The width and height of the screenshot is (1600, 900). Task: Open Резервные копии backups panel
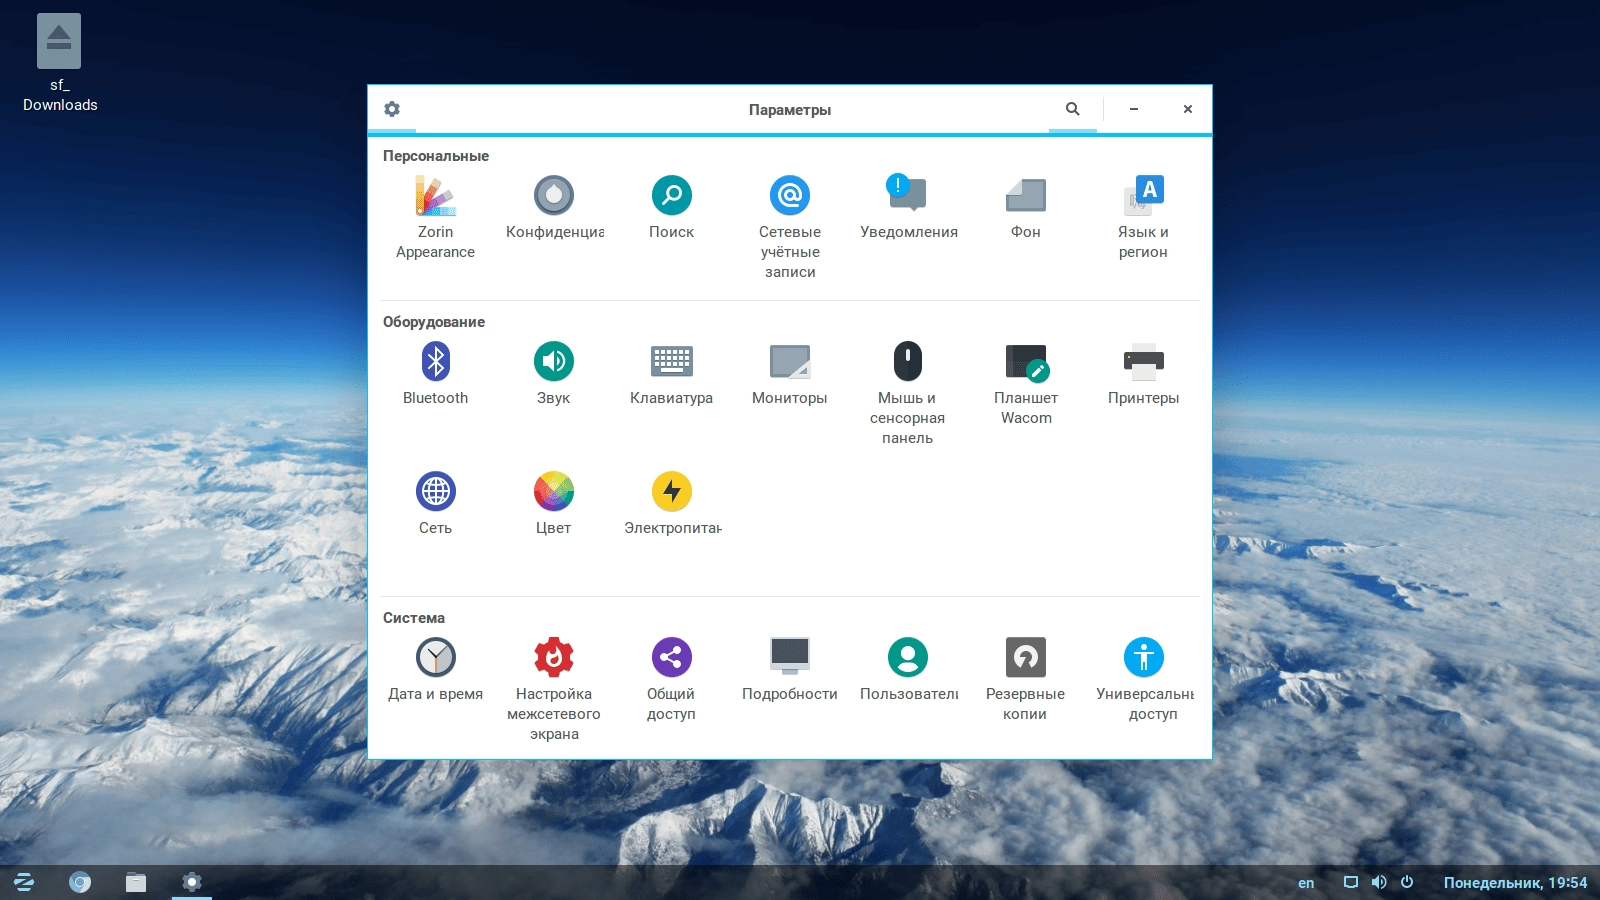point(1026,679)
